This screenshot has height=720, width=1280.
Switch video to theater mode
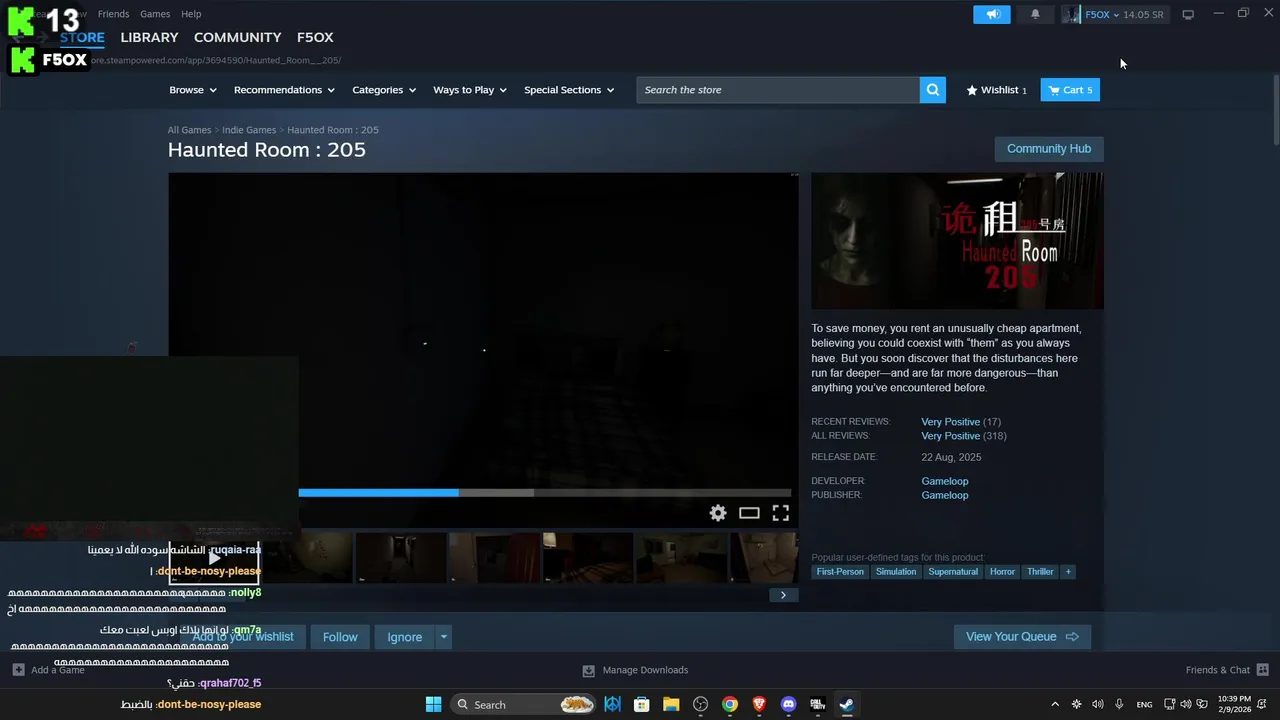[749, 513]
